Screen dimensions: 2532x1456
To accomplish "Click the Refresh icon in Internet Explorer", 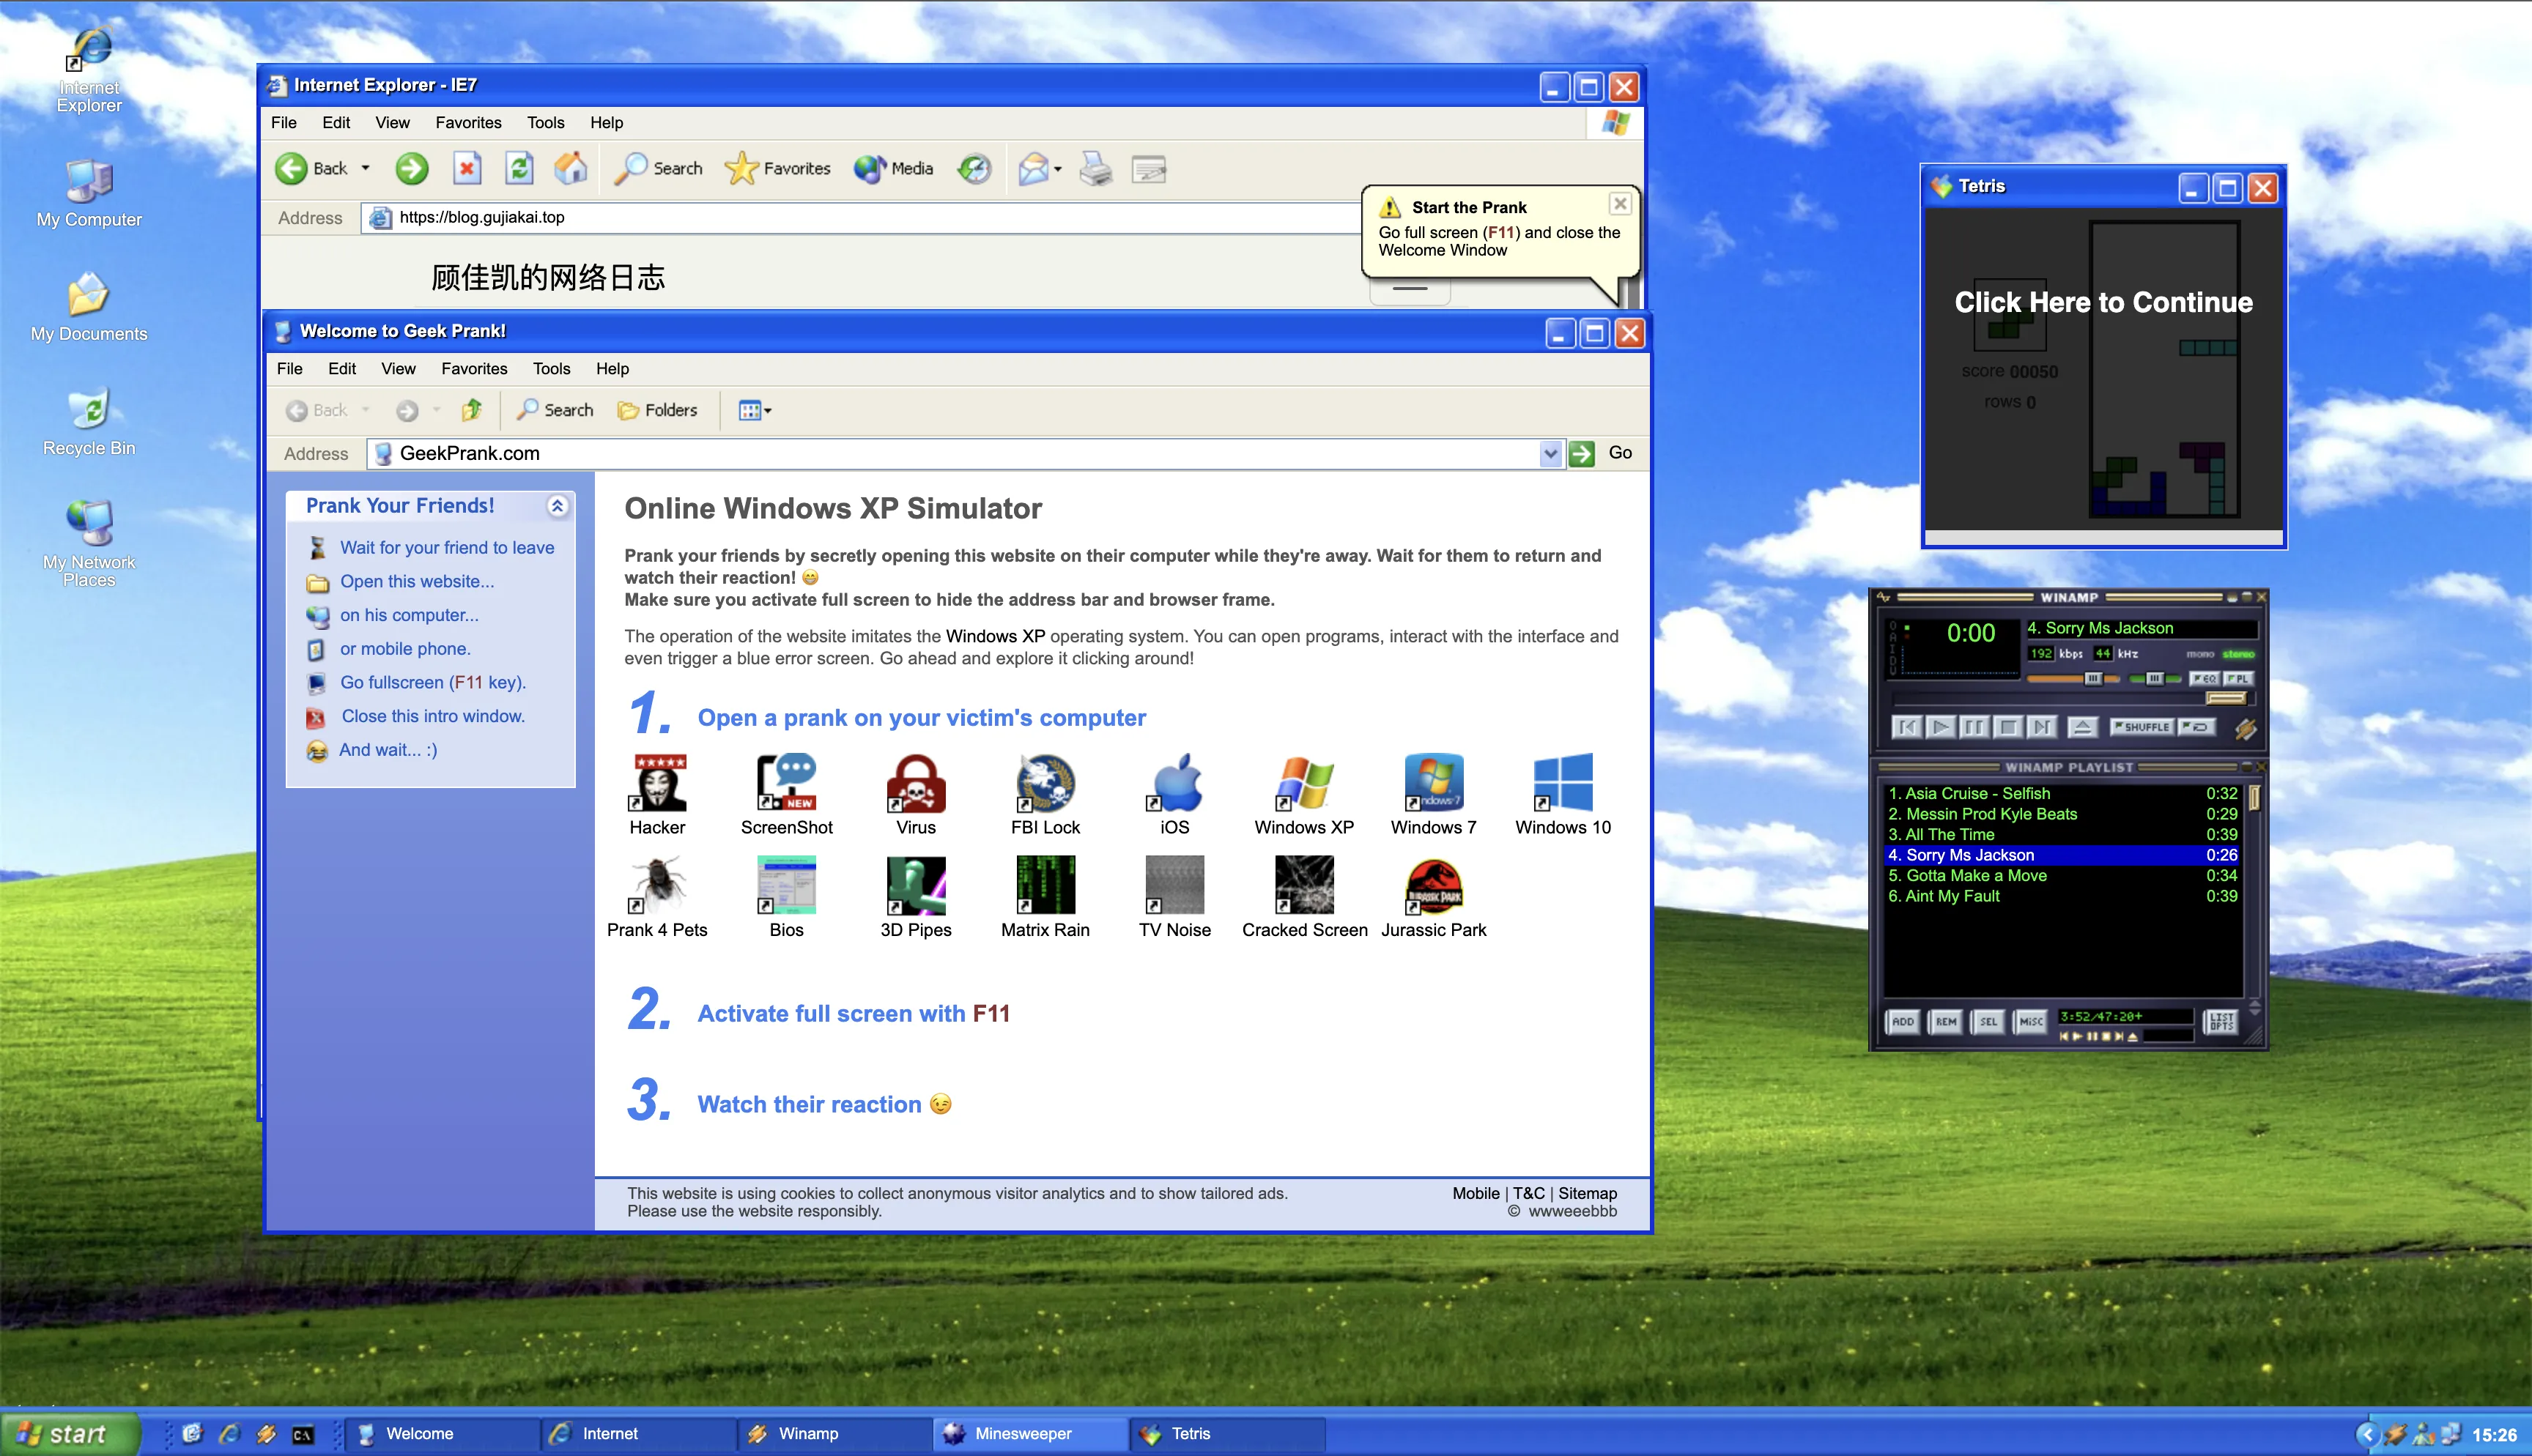I will [519, 168].
